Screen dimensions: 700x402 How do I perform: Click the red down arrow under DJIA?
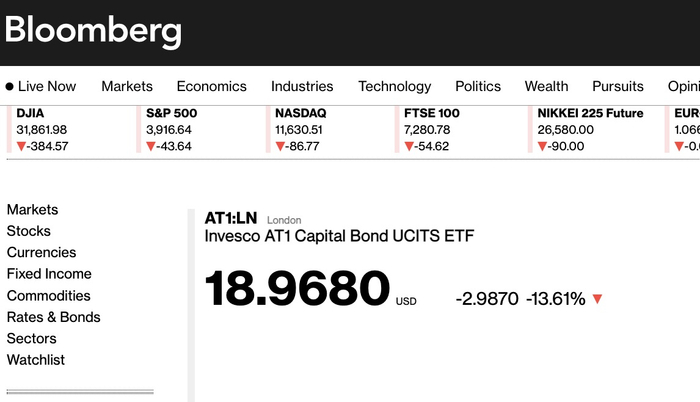point(22,147)
